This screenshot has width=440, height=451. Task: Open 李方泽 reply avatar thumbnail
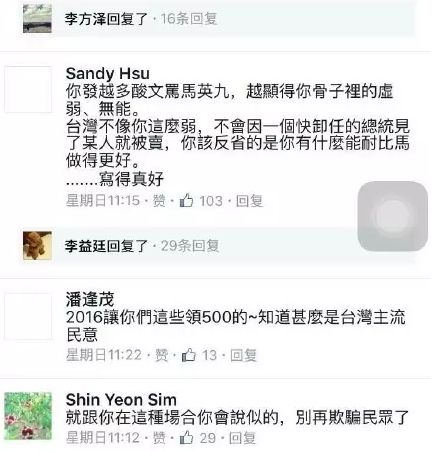pos(37,19)
